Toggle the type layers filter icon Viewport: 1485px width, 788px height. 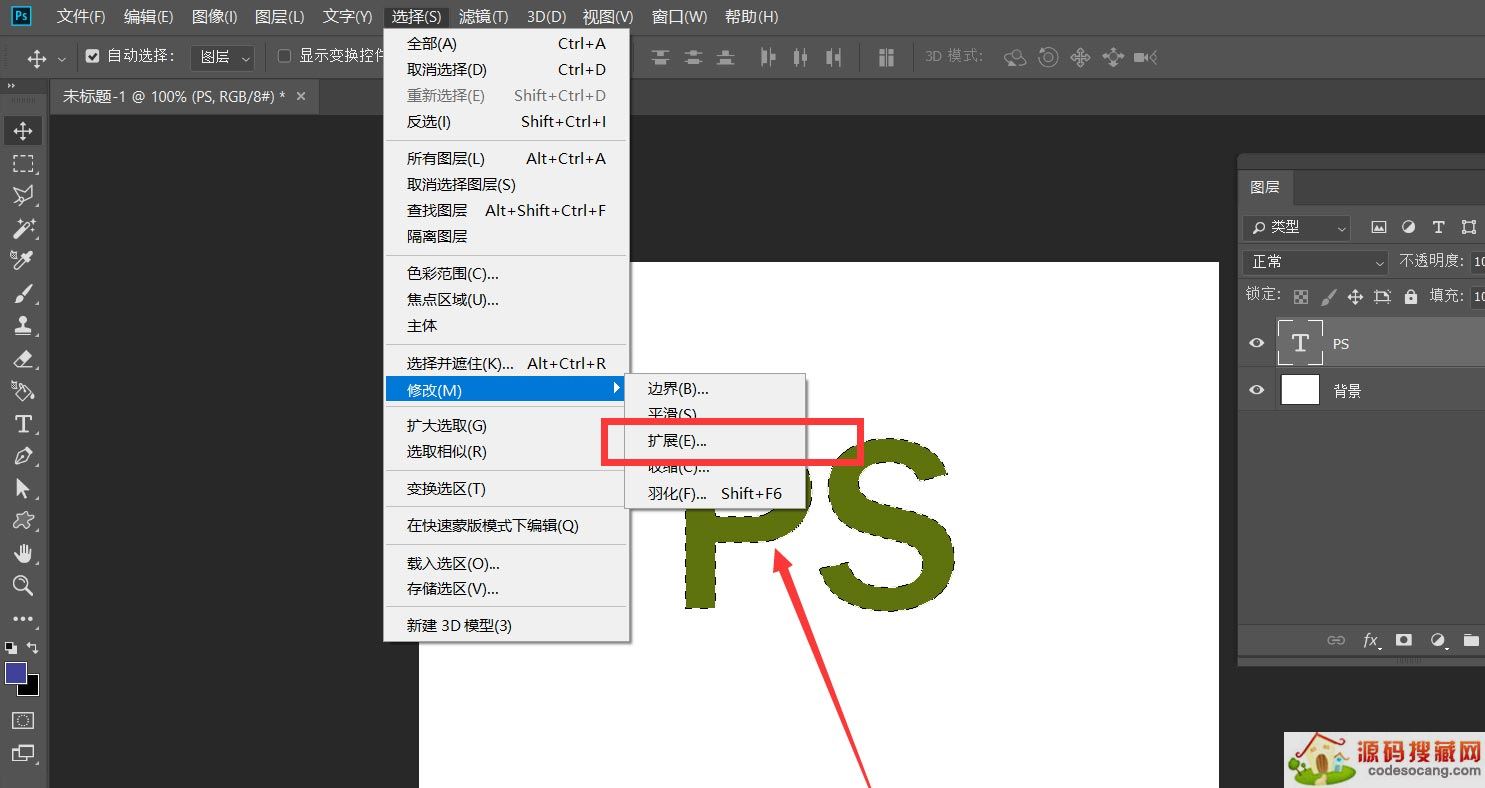pyautogui.click(x=1438, y=227)
